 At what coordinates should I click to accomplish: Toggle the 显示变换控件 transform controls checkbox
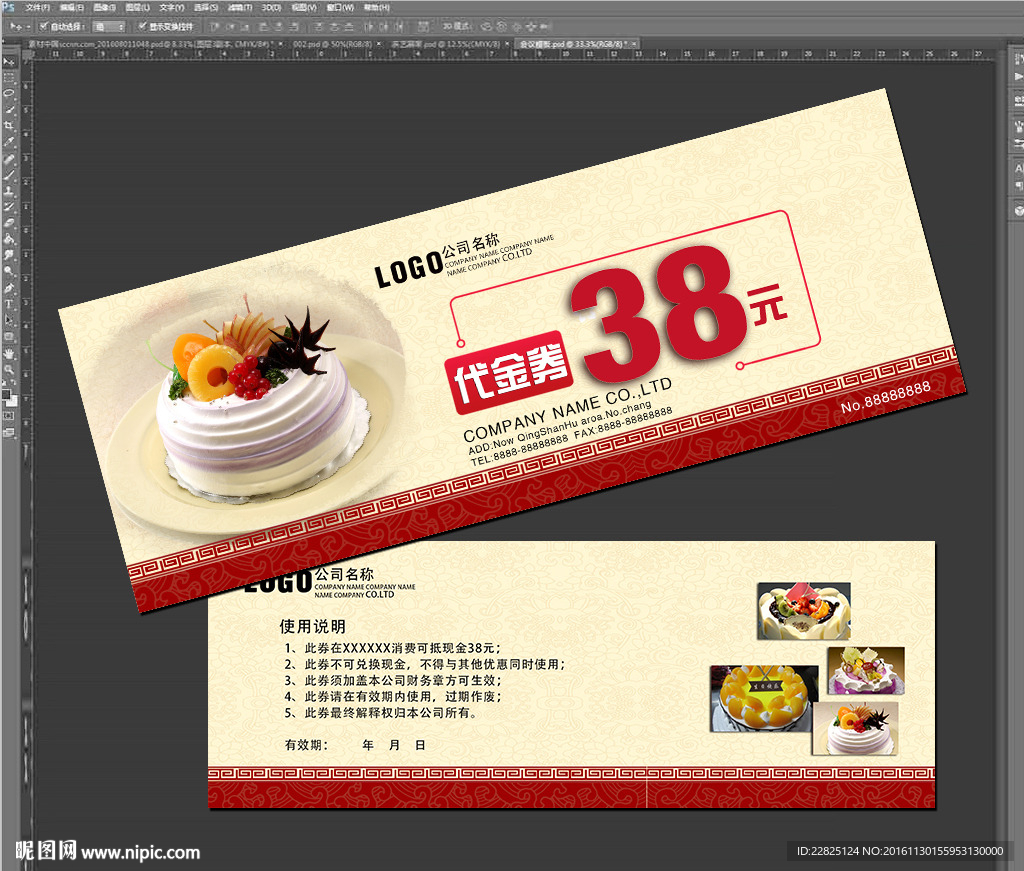[143, 26]
